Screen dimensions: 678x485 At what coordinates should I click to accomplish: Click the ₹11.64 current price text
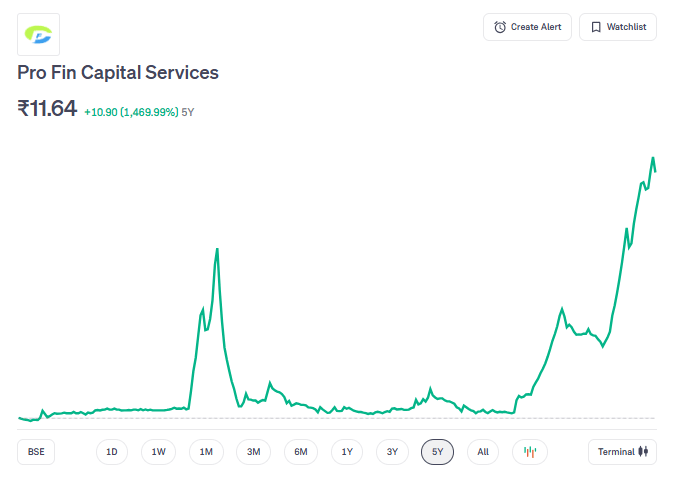tap(47, 108)
